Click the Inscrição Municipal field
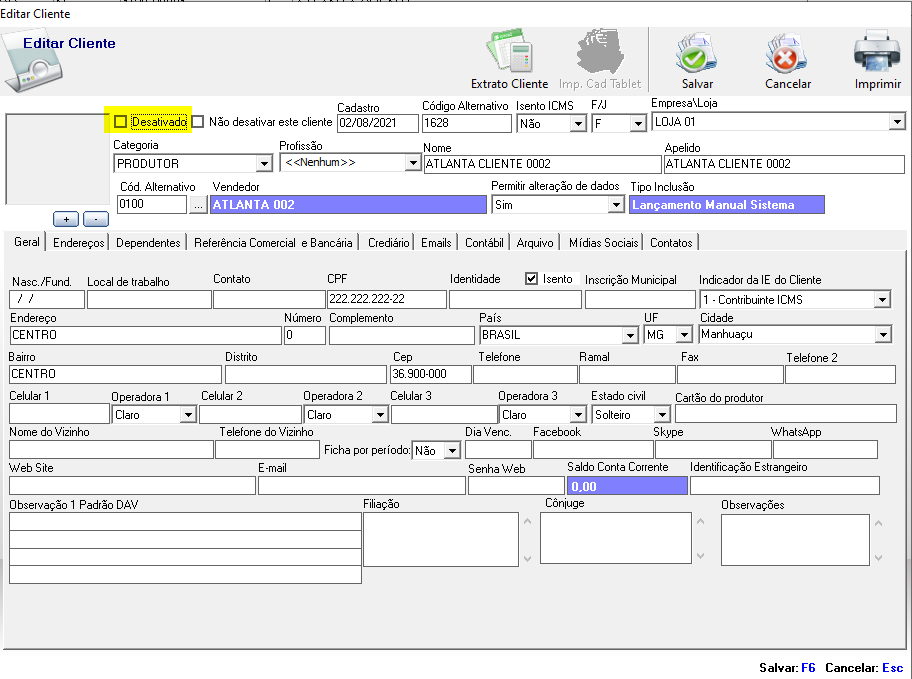 tap(640, 299)
